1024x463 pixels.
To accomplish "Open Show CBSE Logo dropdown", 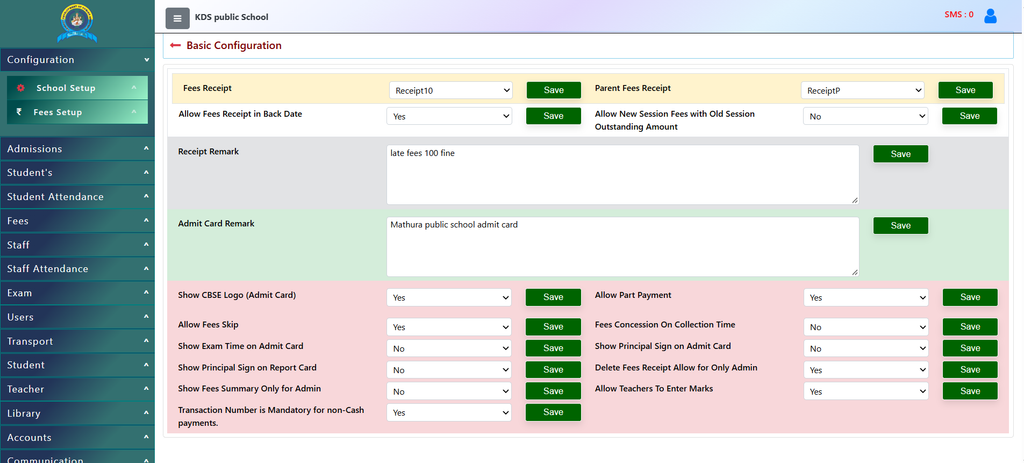I will (x=449, y=297).
